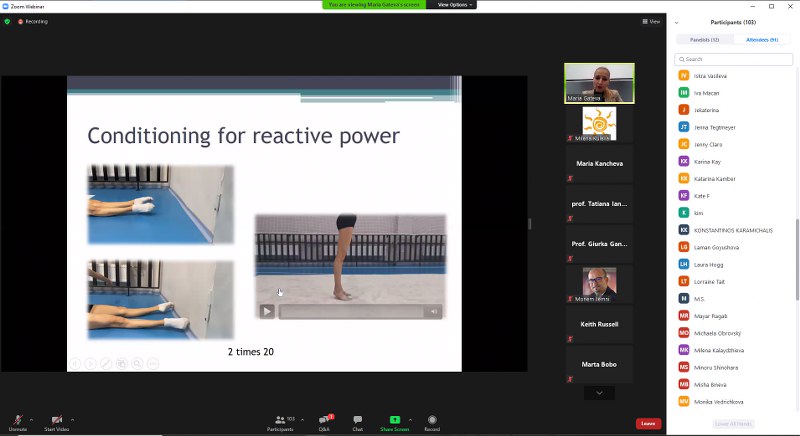Unmute the microphone
The image size is (800, 436).
pyautogui.click(x=17, y=422)
